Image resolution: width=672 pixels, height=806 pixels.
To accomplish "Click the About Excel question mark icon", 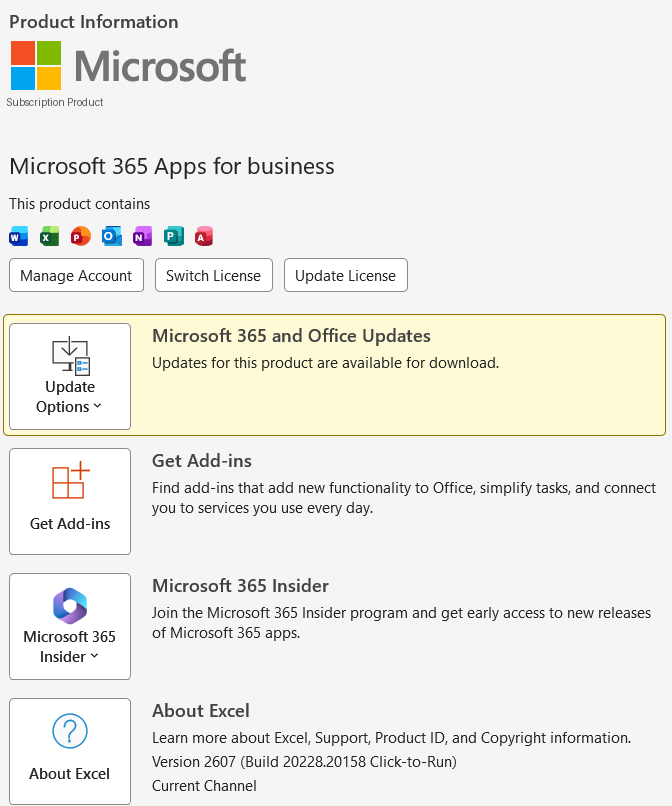I will pos(70,730).
